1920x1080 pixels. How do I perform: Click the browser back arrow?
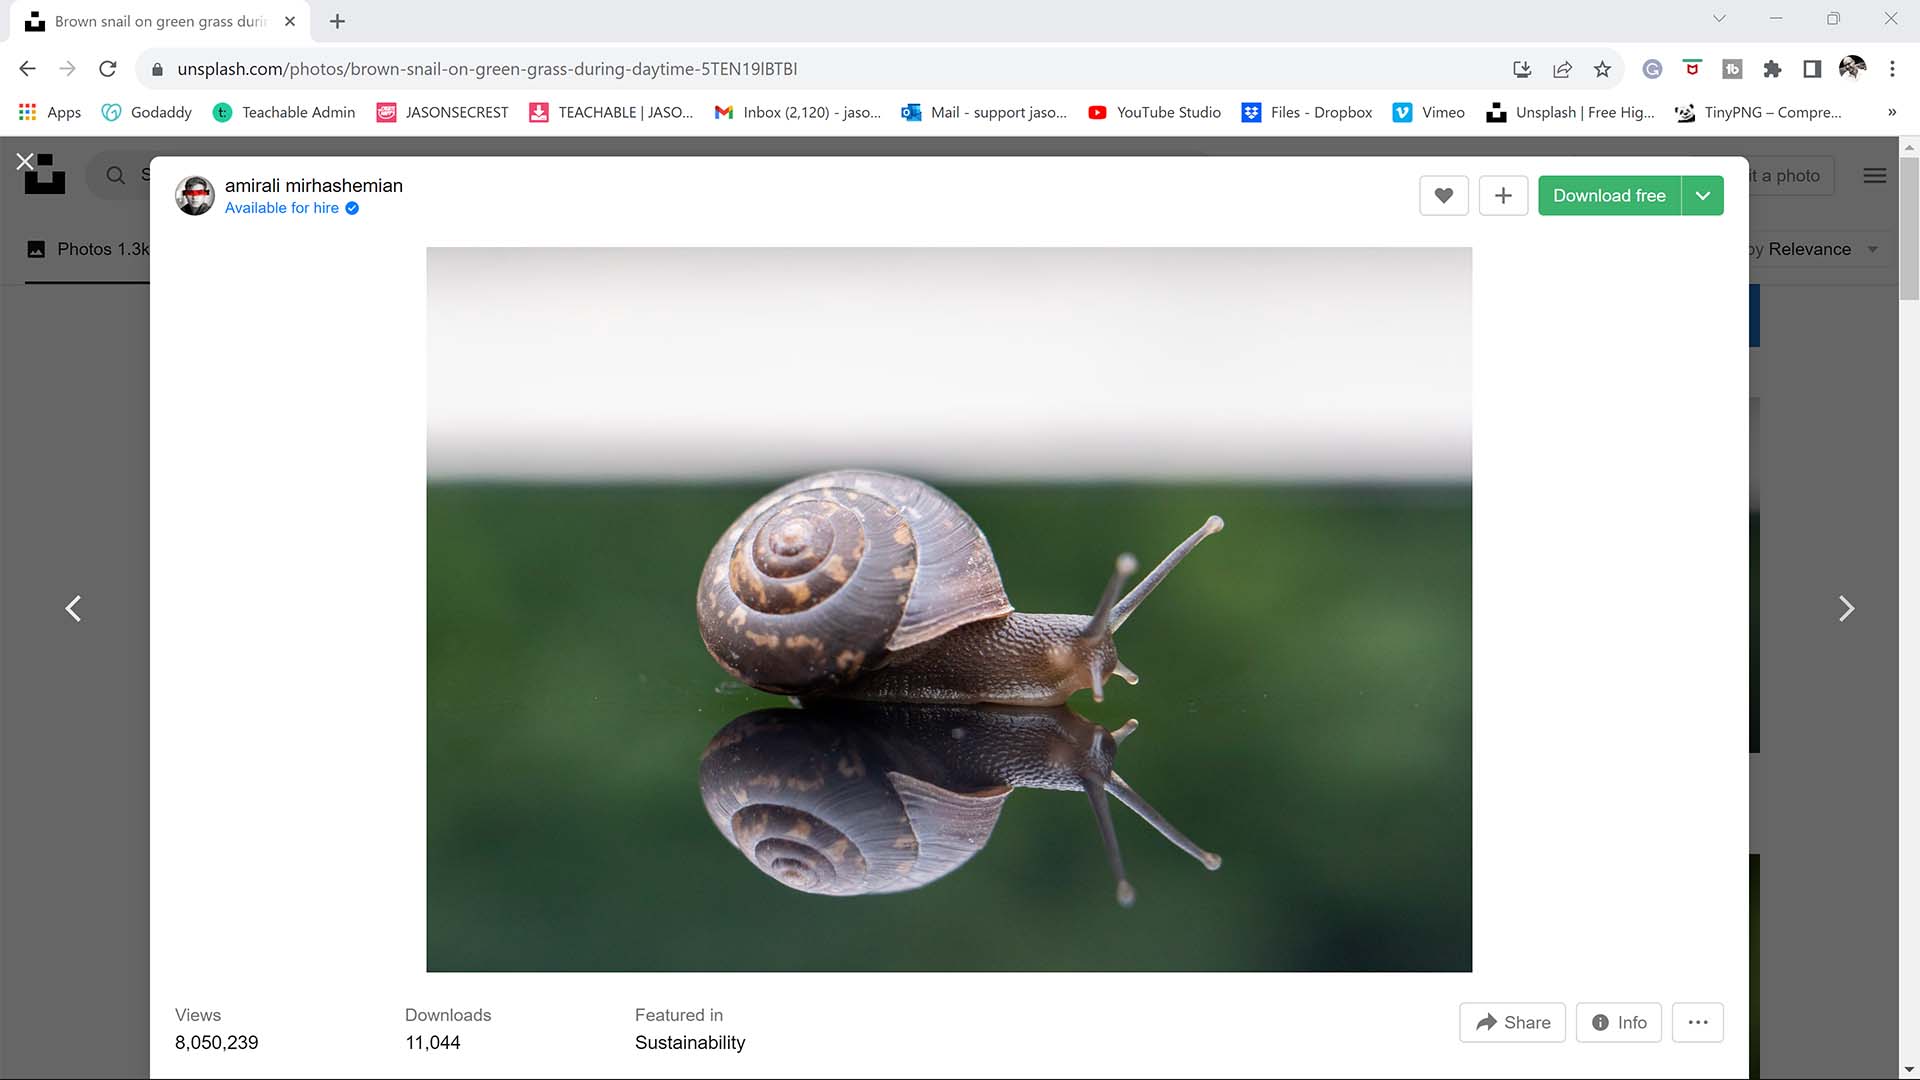28,69
